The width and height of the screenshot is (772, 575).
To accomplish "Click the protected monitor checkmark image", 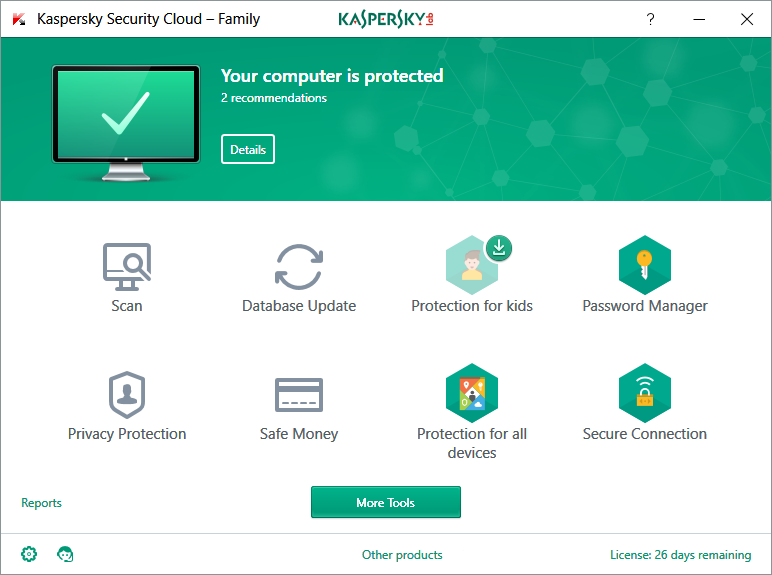I will (x=126, y=123).
